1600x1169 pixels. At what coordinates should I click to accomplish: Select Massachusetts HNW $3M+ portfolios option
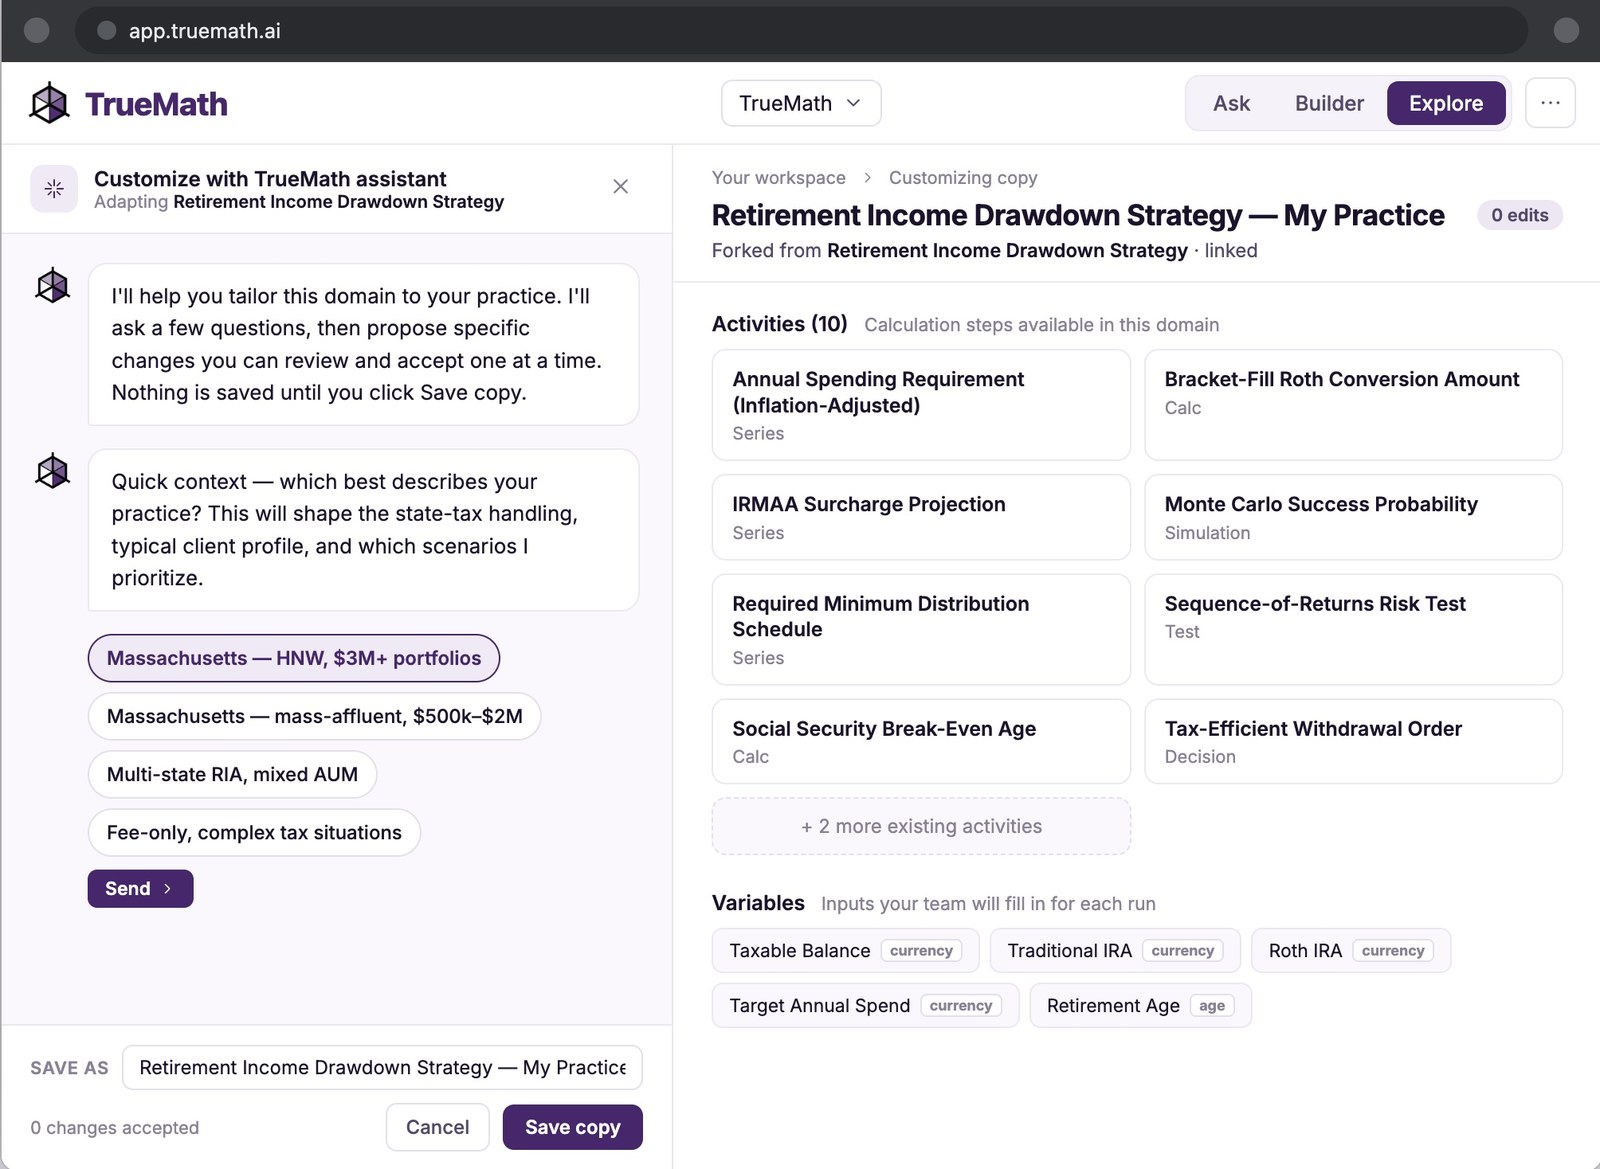pos(294,658)
